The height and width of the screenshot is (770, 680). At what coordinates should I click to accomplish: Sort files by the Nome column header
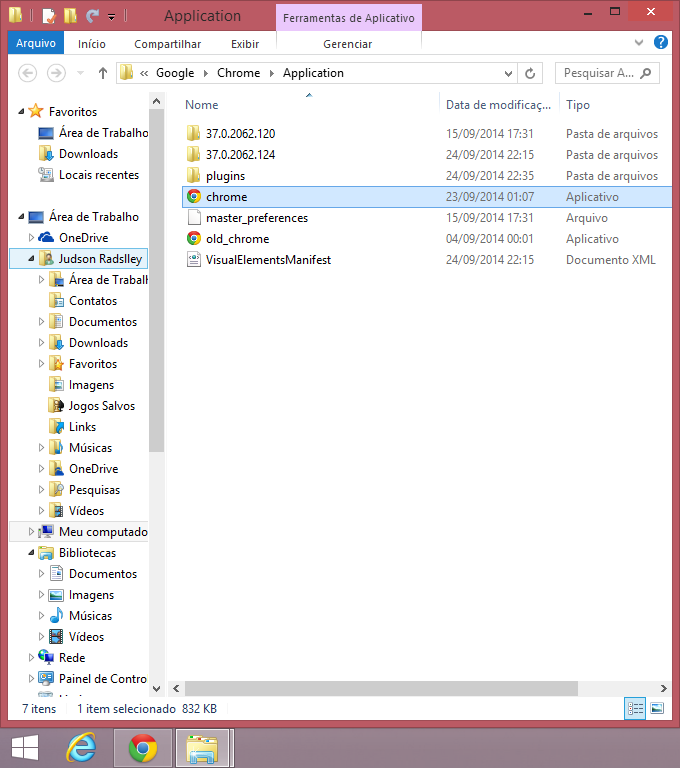coord(201,105)
